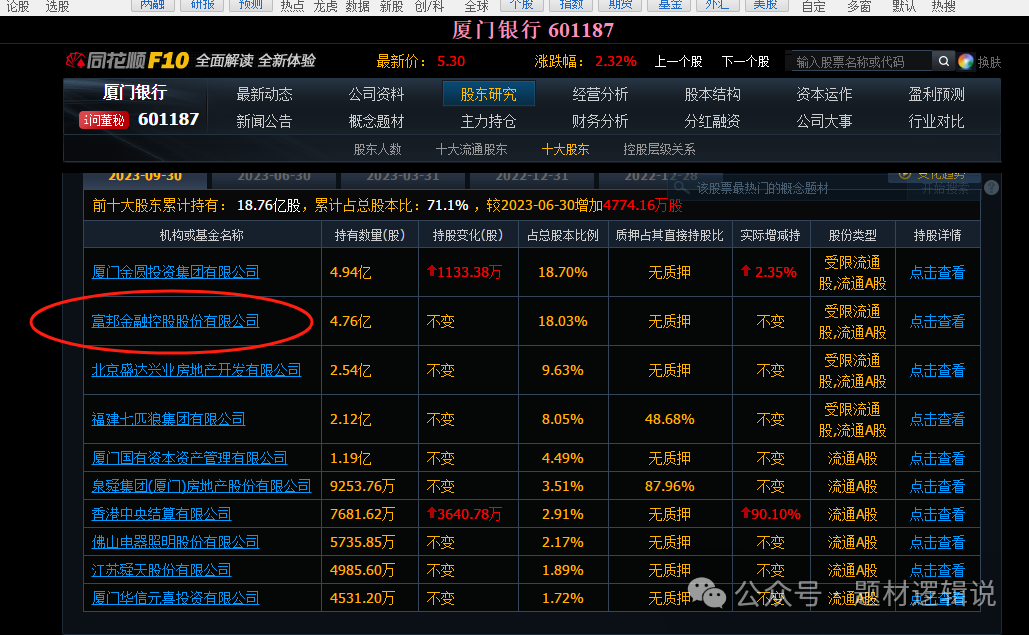
Task: Switch to 十大流通股东 sub-tab
Action: 471,149
